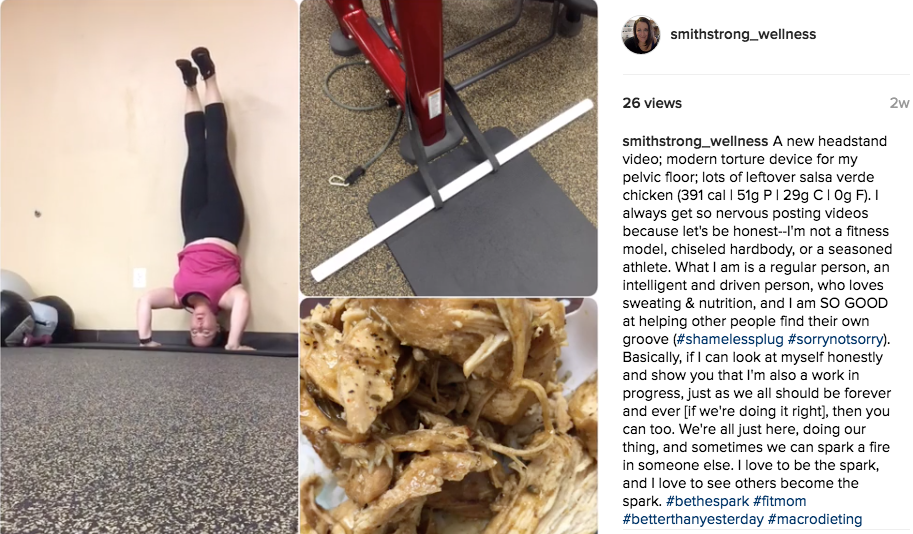Screen dimensions: 913x534
Task: Open the #fitmom hashtag
Action: [780, 501]
